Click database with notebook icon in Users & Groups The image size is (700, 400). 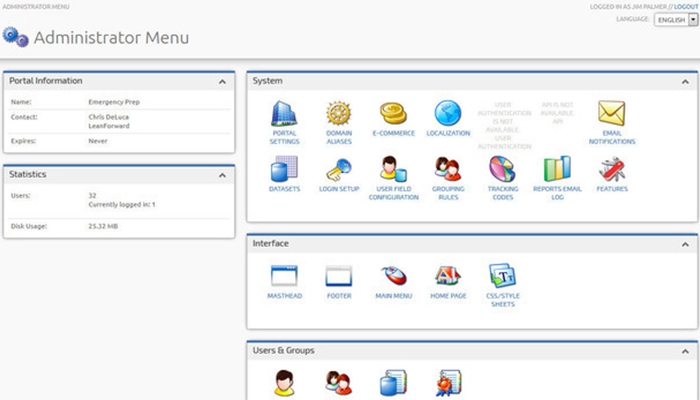coord(393,383)
